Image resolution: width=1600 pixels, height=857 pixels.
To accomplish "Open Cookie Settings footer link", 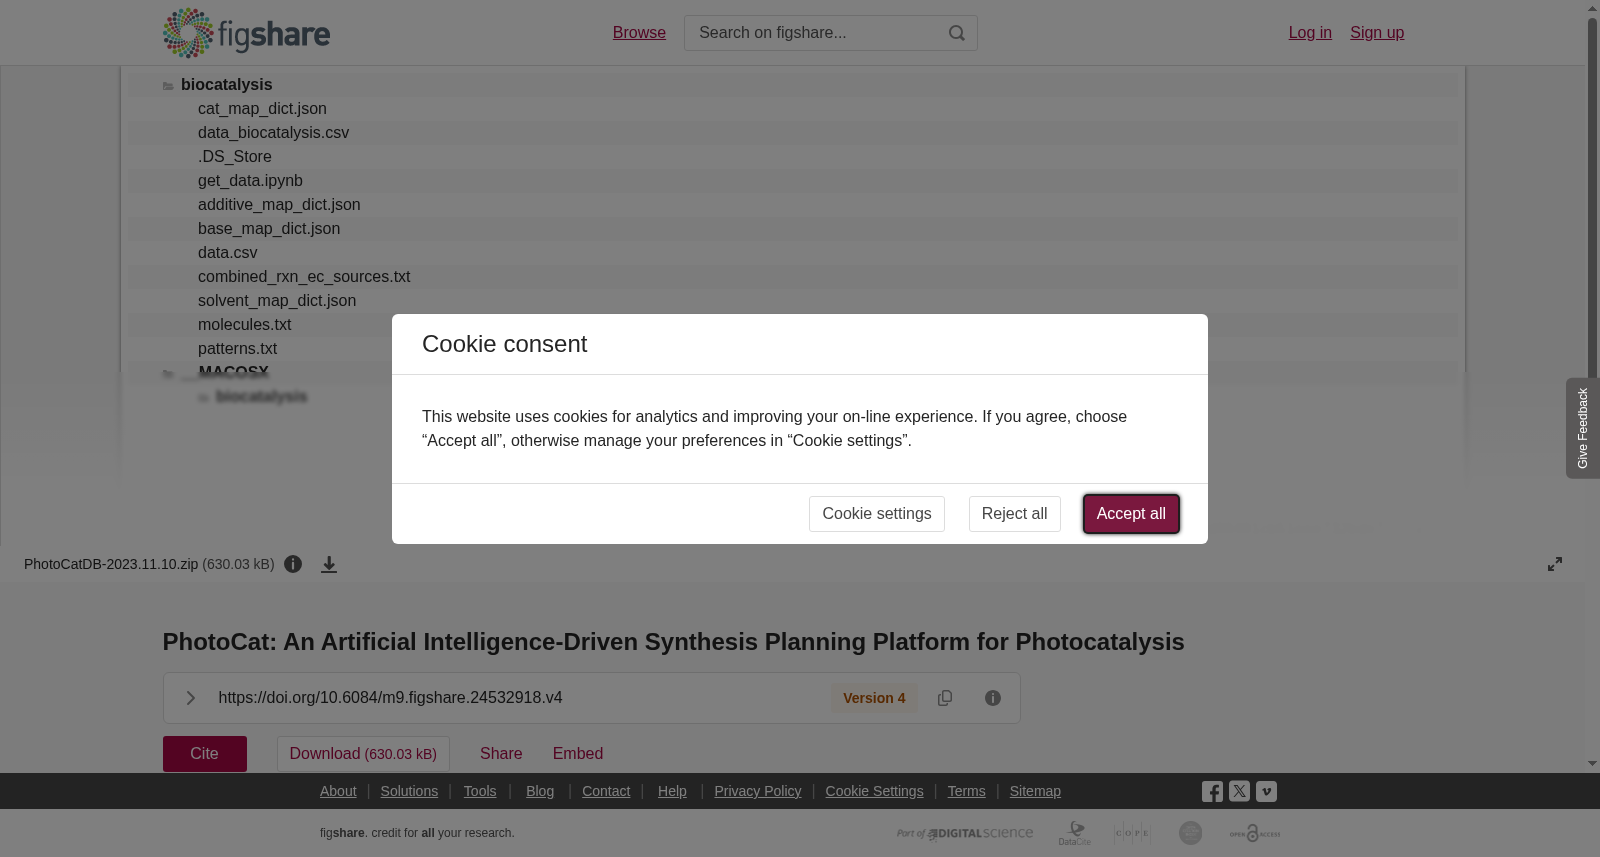I will tap(874, 791).
